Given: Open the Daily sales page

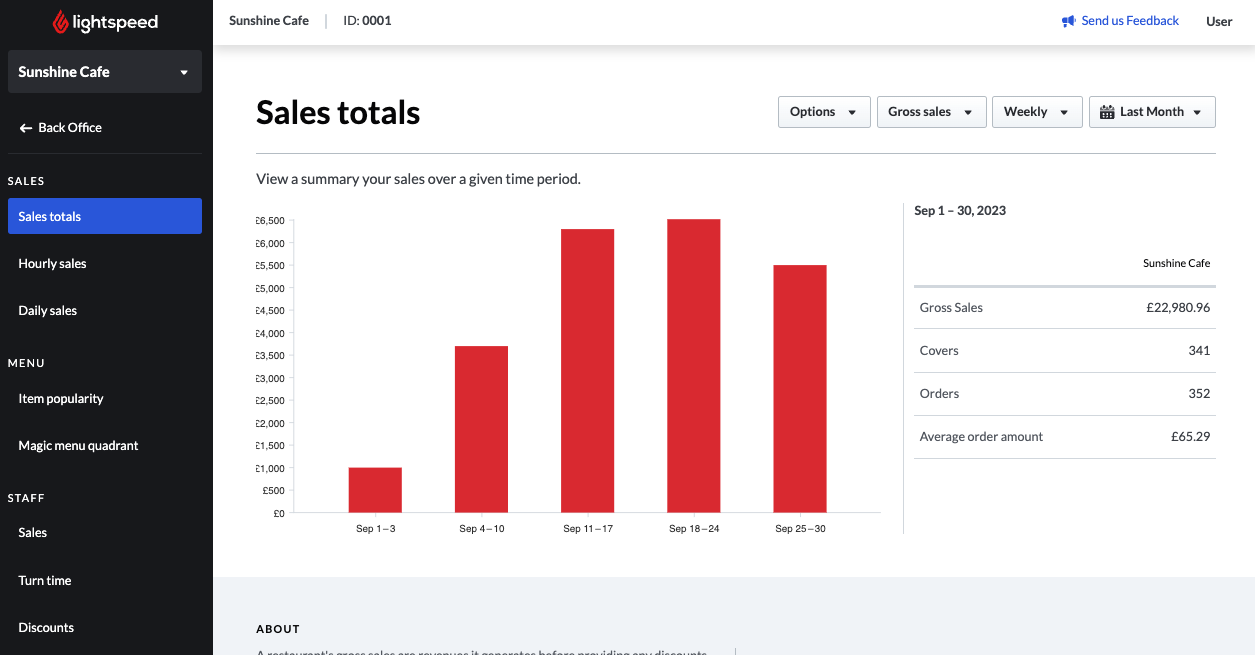Looking at the screenshot, I should click(105, 311).
